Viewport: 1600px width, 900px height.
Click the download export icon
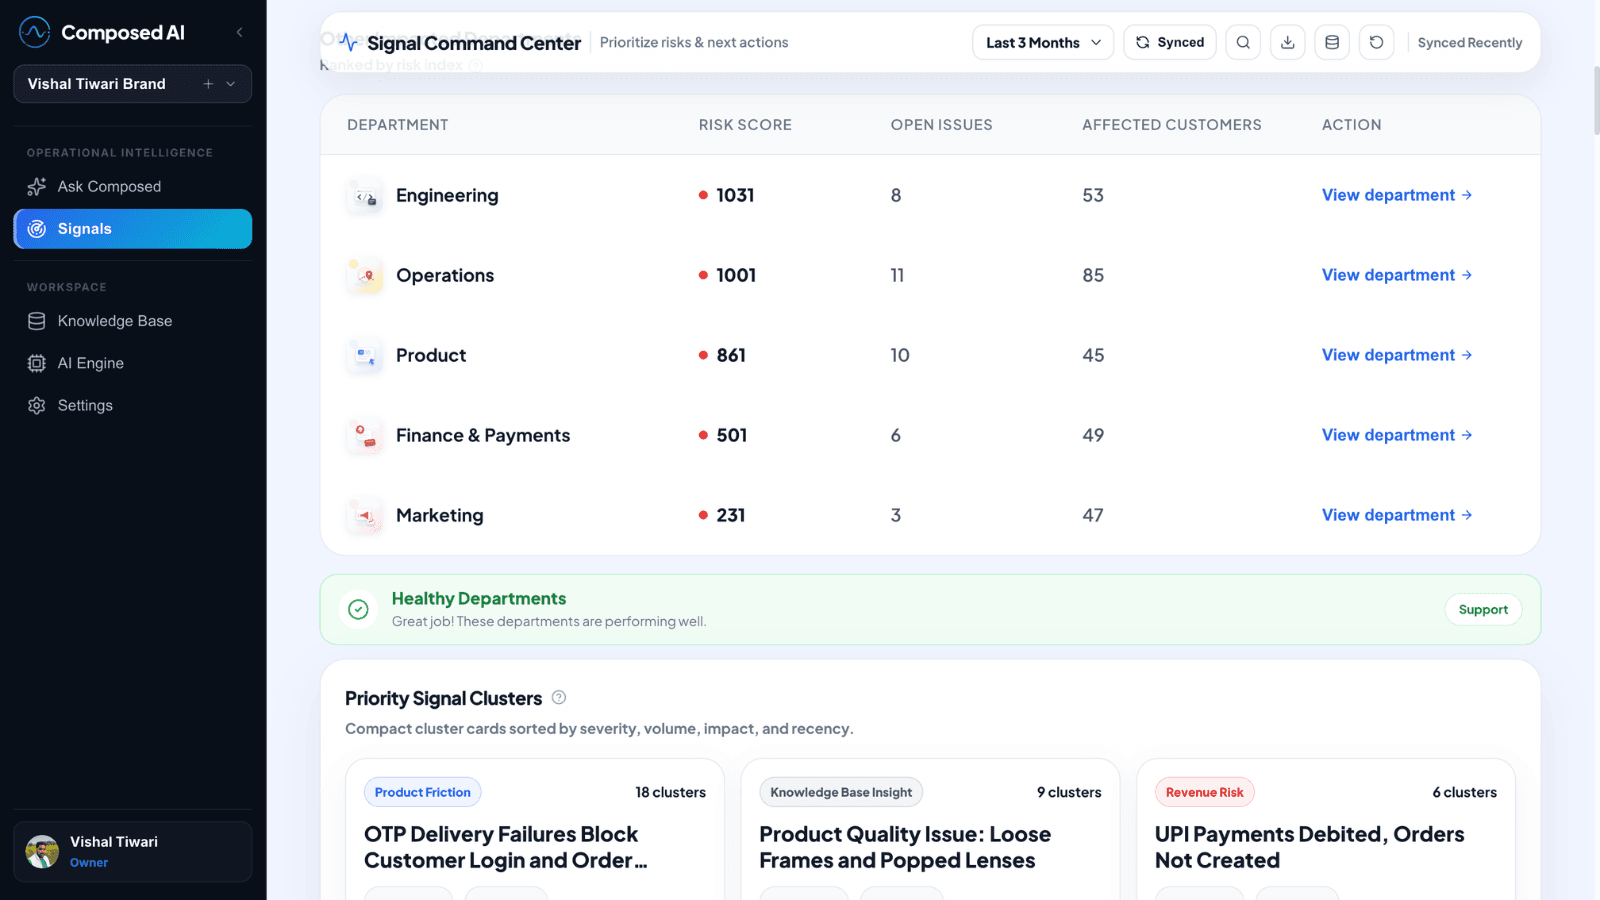point(1288,42)
